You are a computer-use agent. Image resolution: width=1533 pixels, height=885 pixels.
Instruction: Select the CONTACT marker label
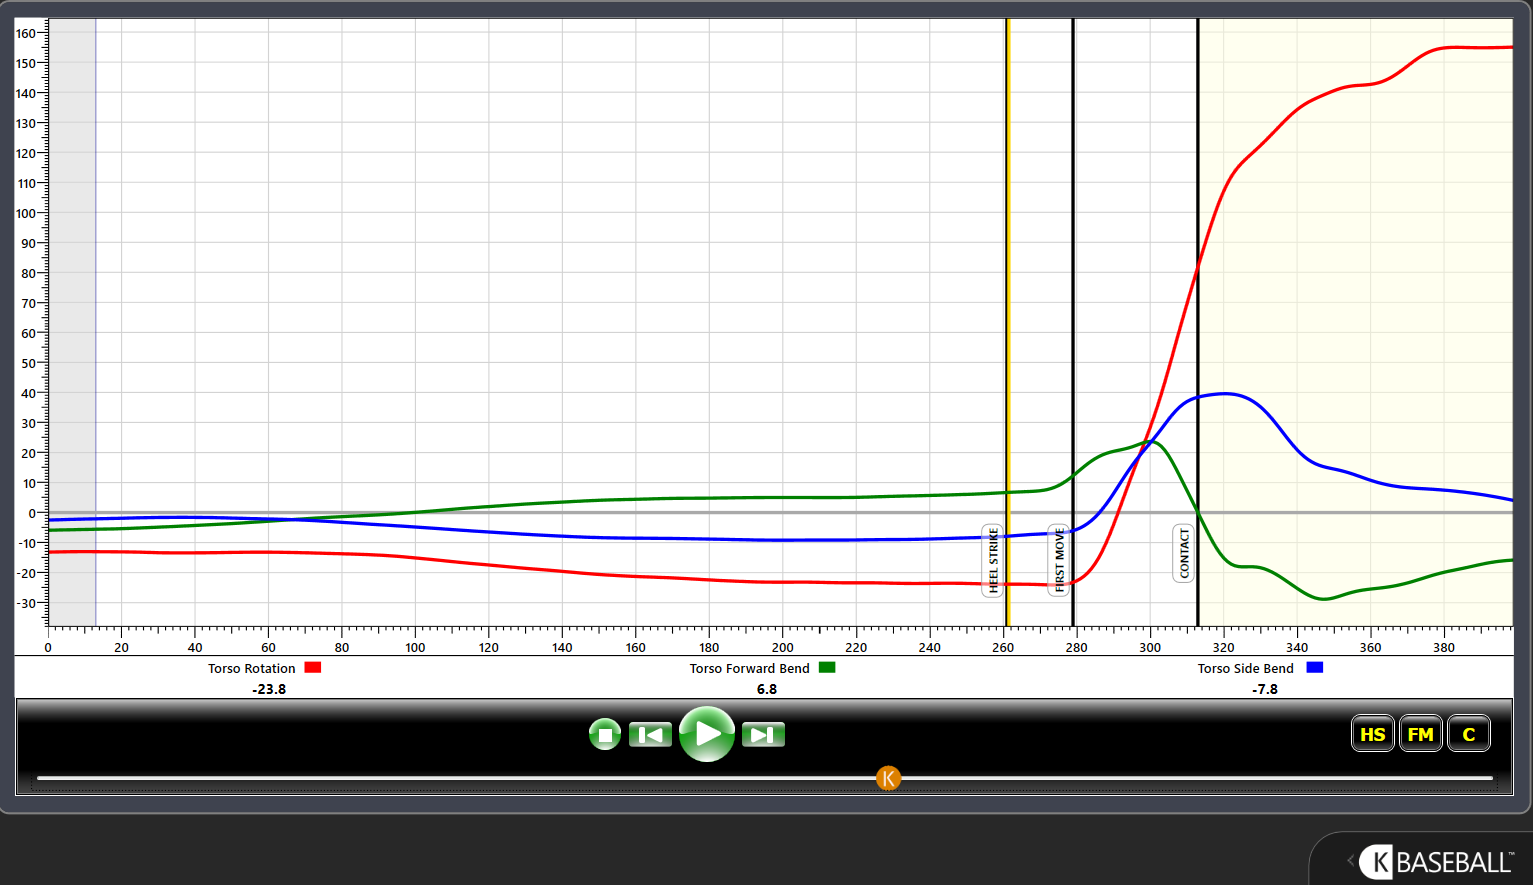click(x=1184, y=553)
